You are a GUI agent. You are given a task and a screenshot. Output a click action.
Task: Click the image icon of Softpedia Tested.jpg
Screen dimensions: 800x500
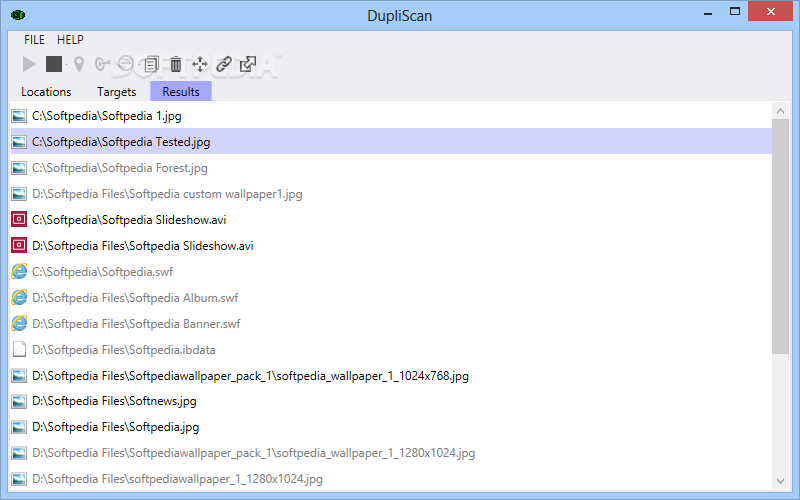click(19, 142)
